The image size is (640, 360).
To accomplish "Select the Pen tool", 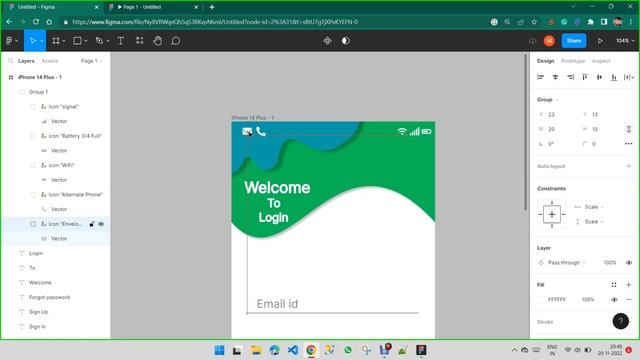I will click(99, 41).
